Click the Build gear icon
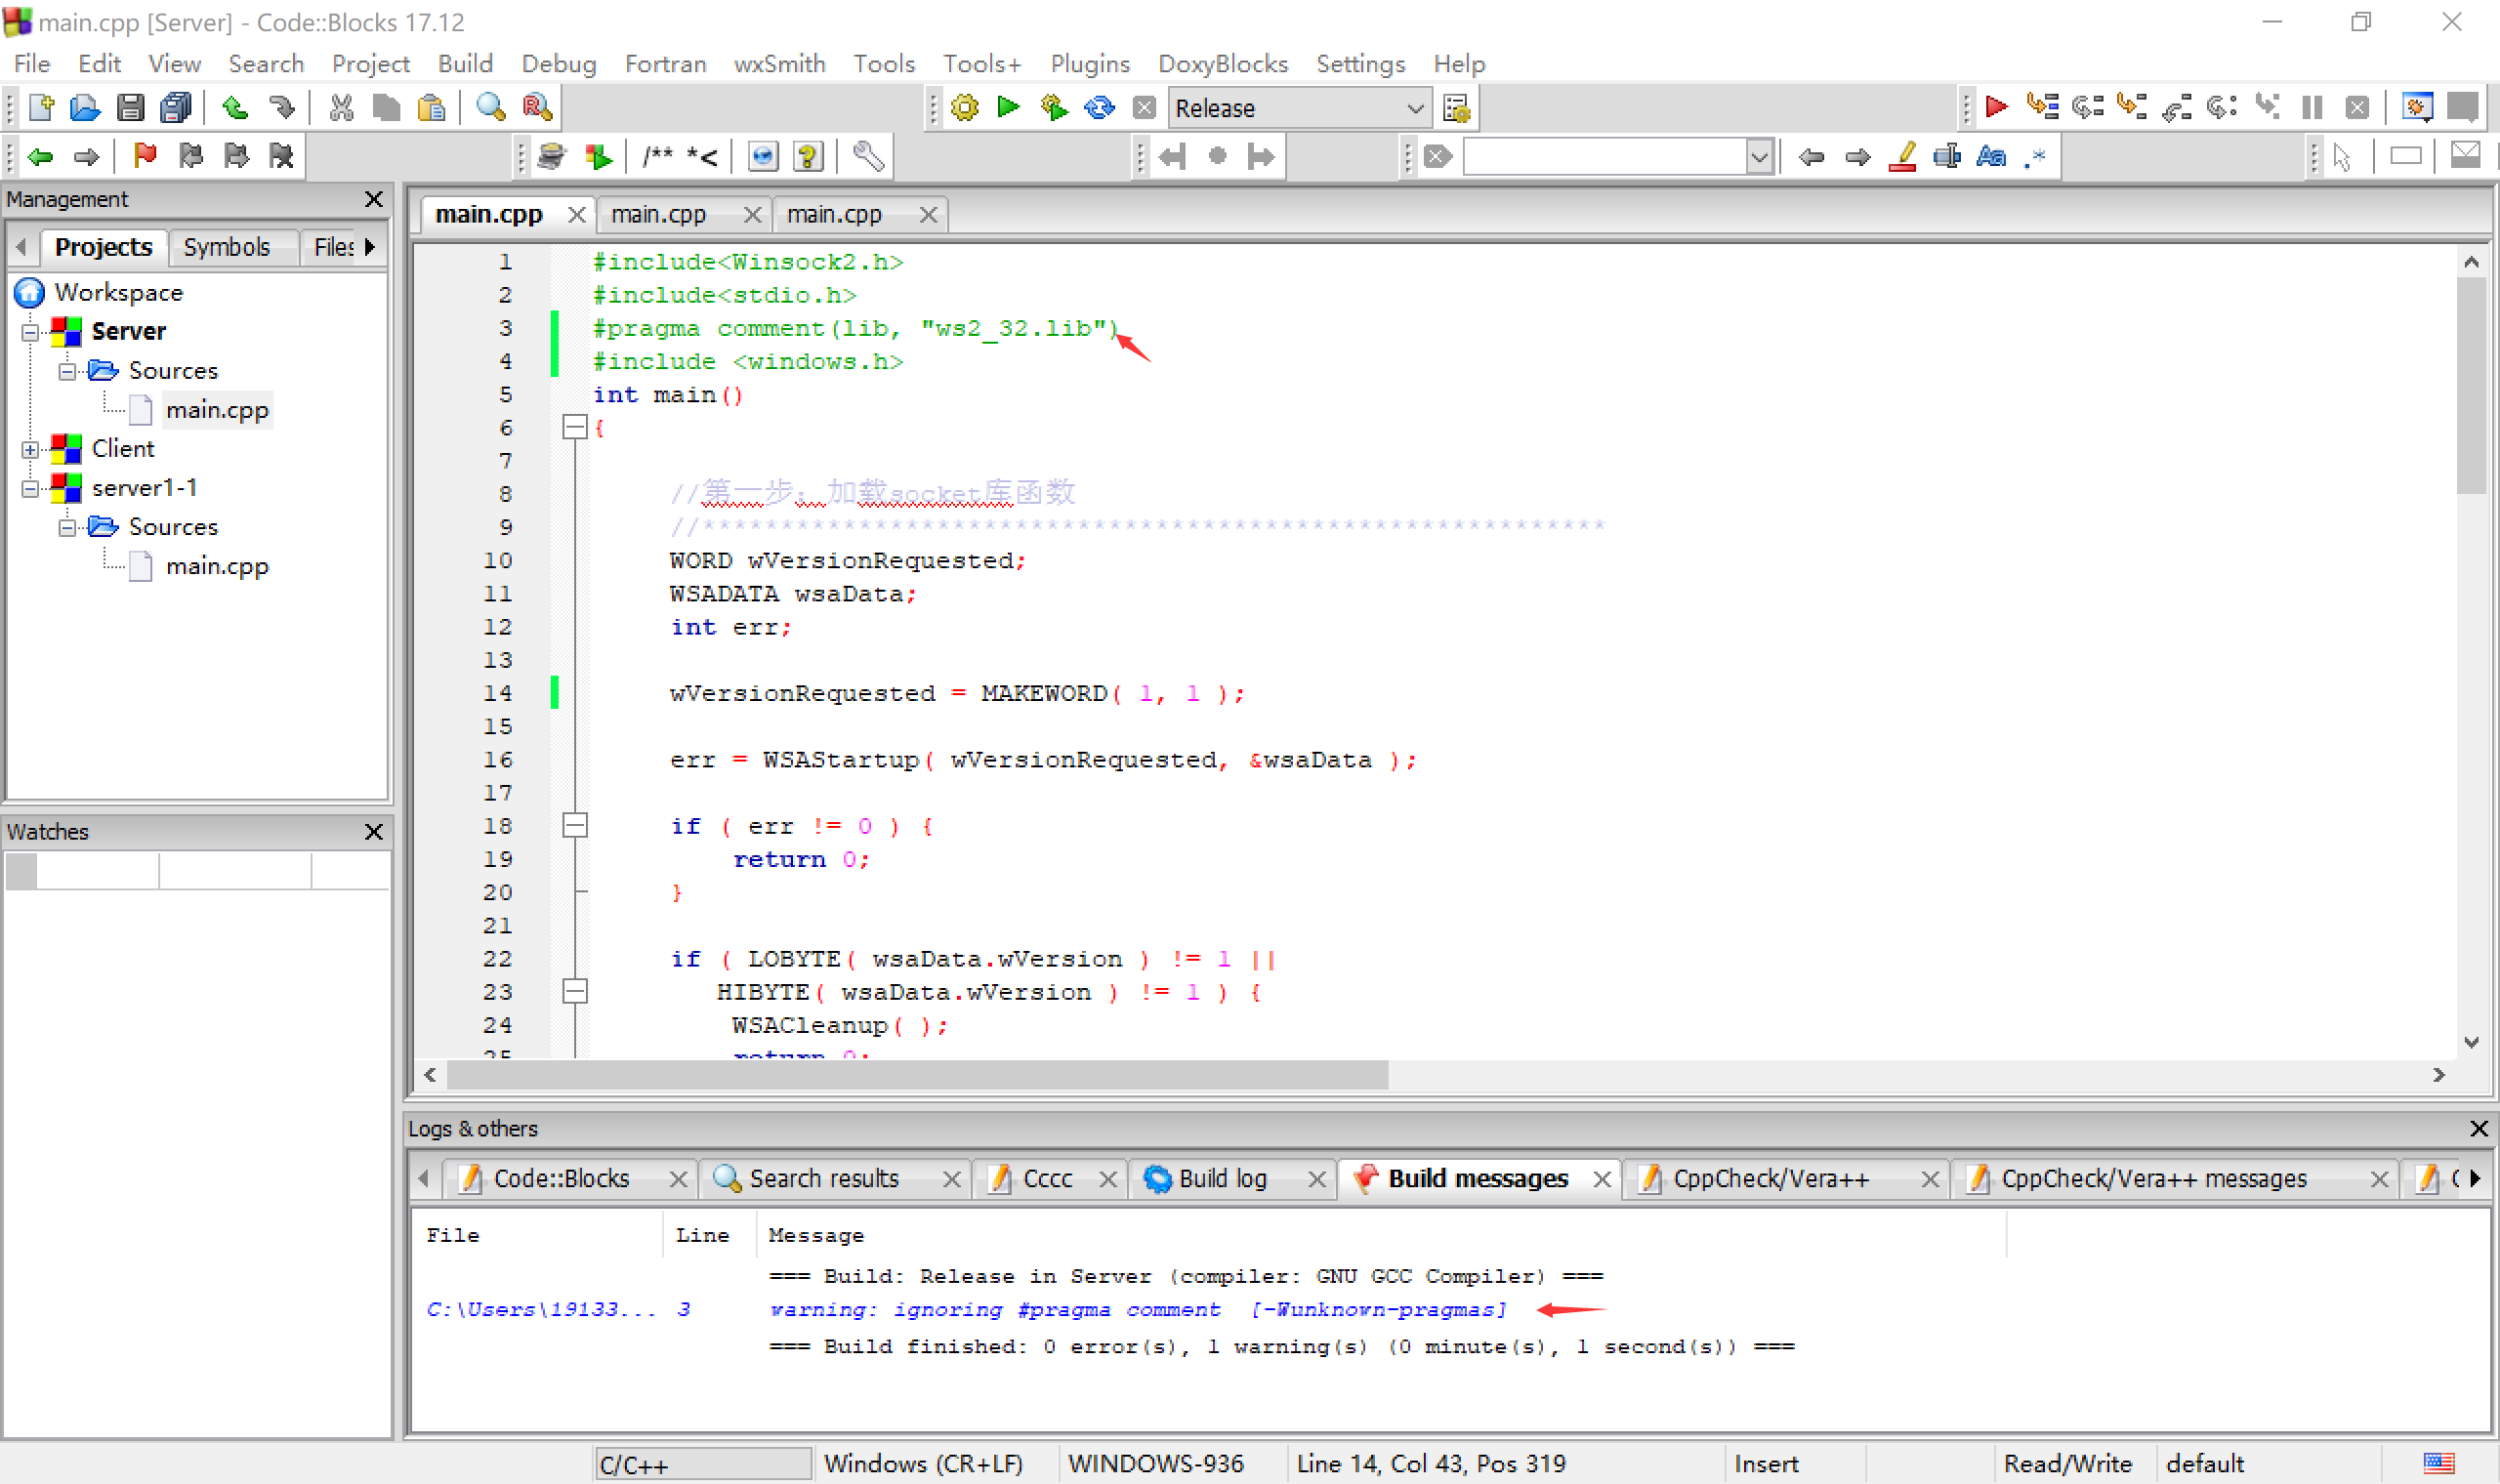This screenshot has width=2500, height=1484. pos(964,107)
